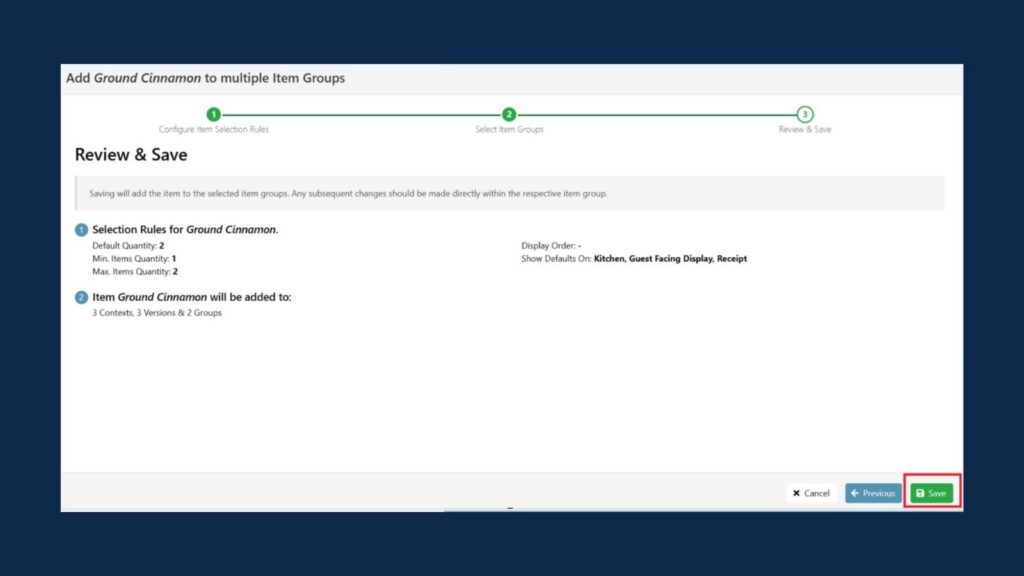The width and height of the screenshot is (1024, 576).
Task: Click the left arrow icon in Previous
Action: click(856, 493)
